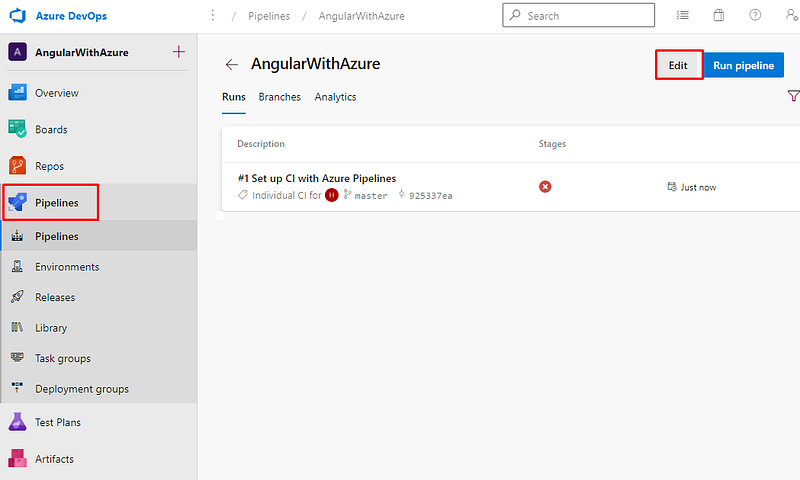
Task: Switch to the Branches tab
Action: tap(280, 97)
